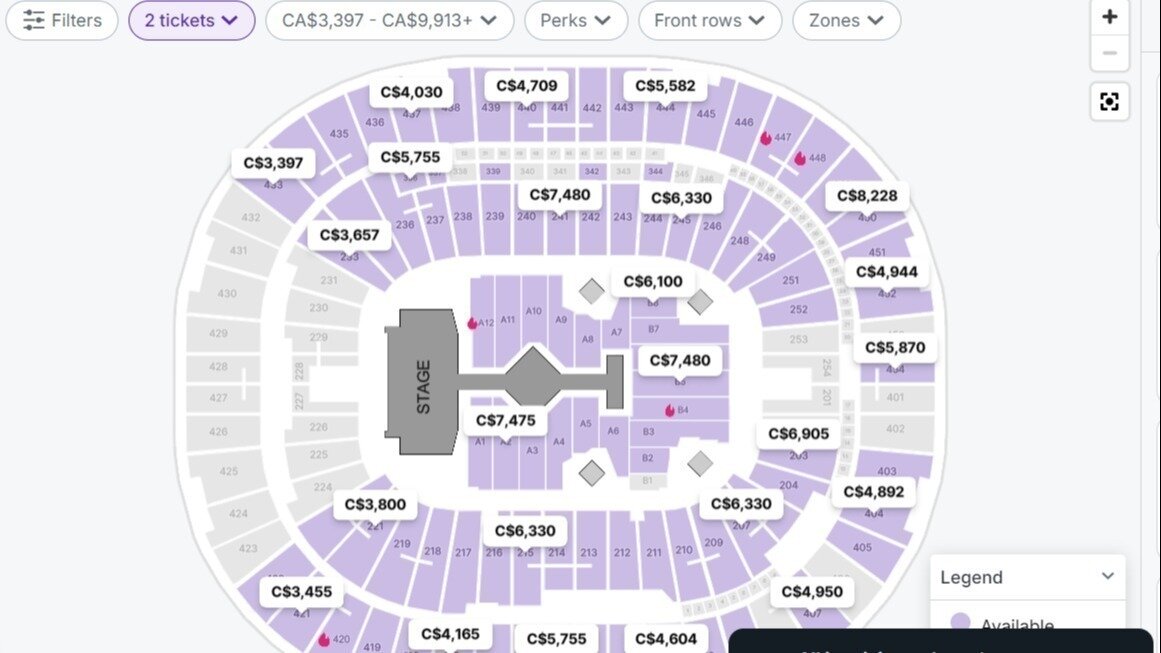Click the flame deal icon on section 448
Image resolution: width=1161 pixels, height=653 pixels.
[800, 156]
